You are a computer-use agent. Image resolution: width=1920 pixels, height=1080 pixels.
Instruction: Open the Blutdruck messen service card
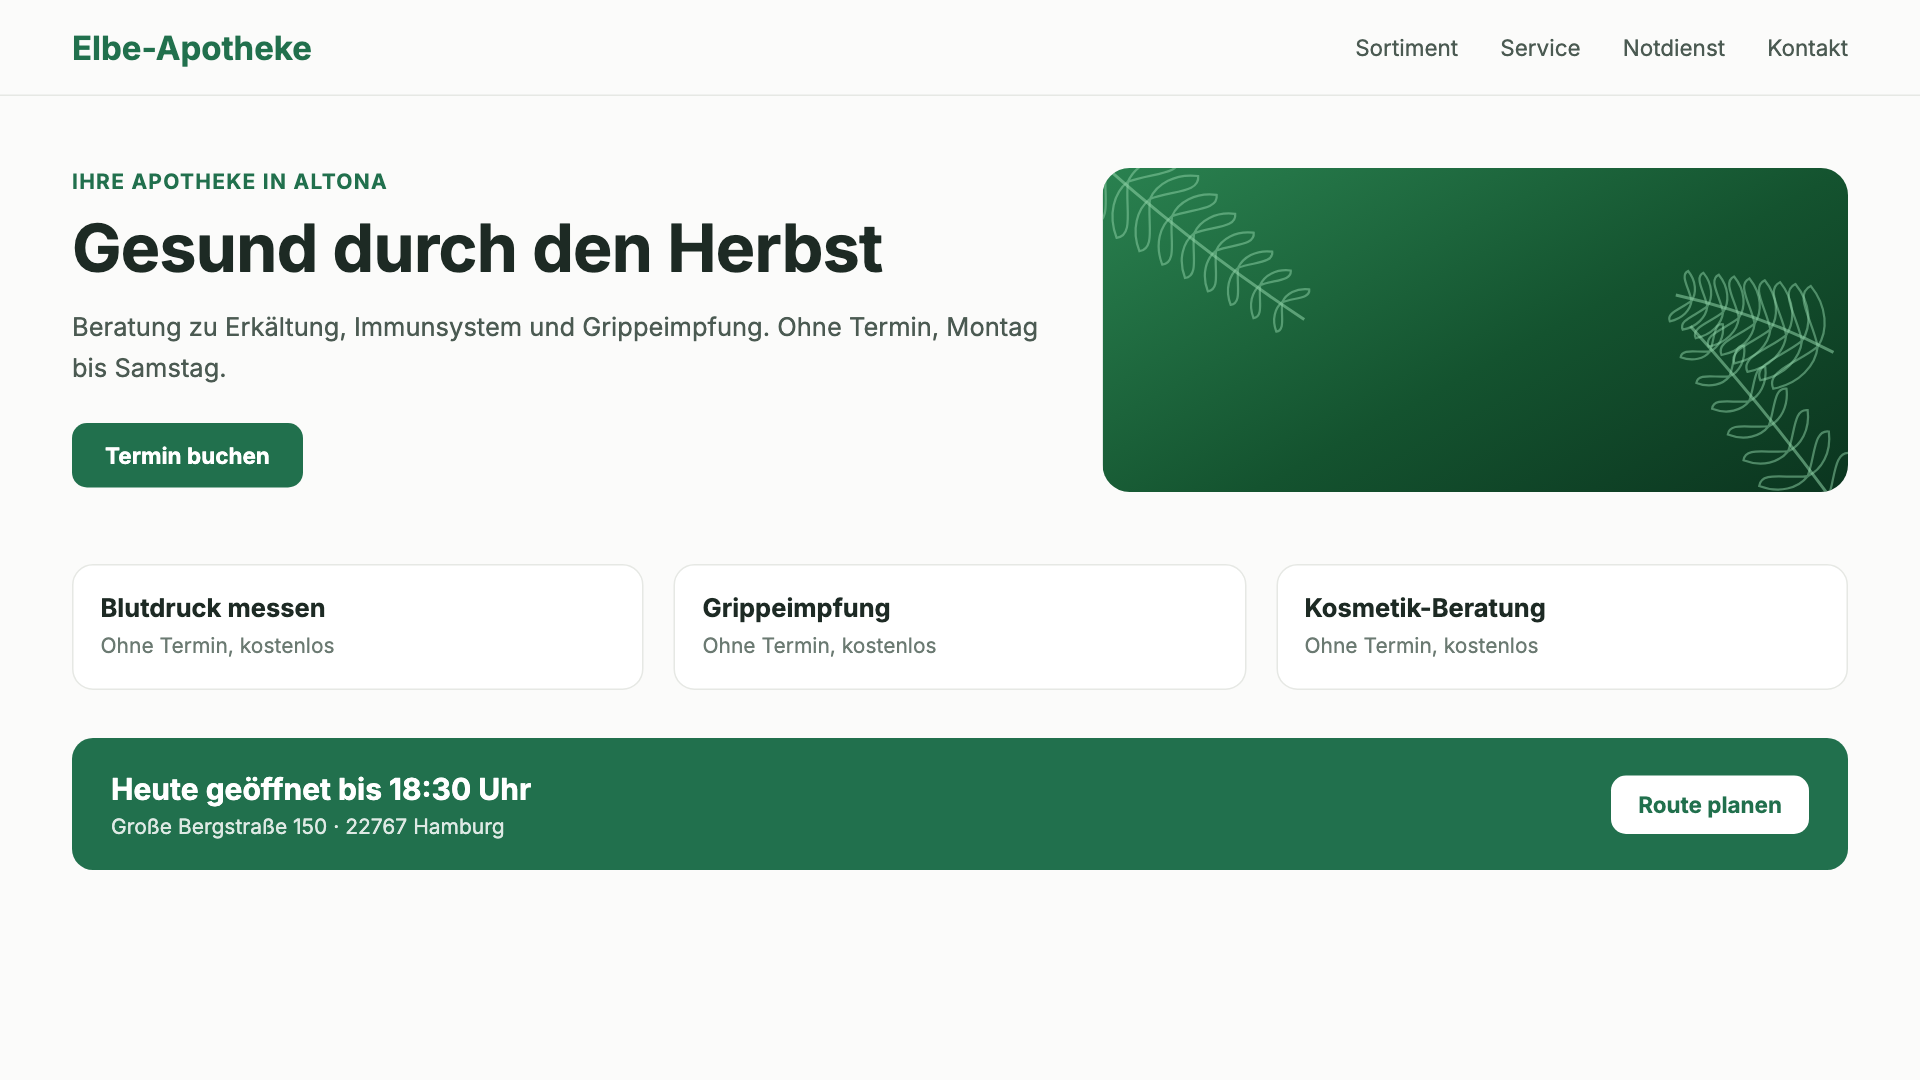point(357,627)
